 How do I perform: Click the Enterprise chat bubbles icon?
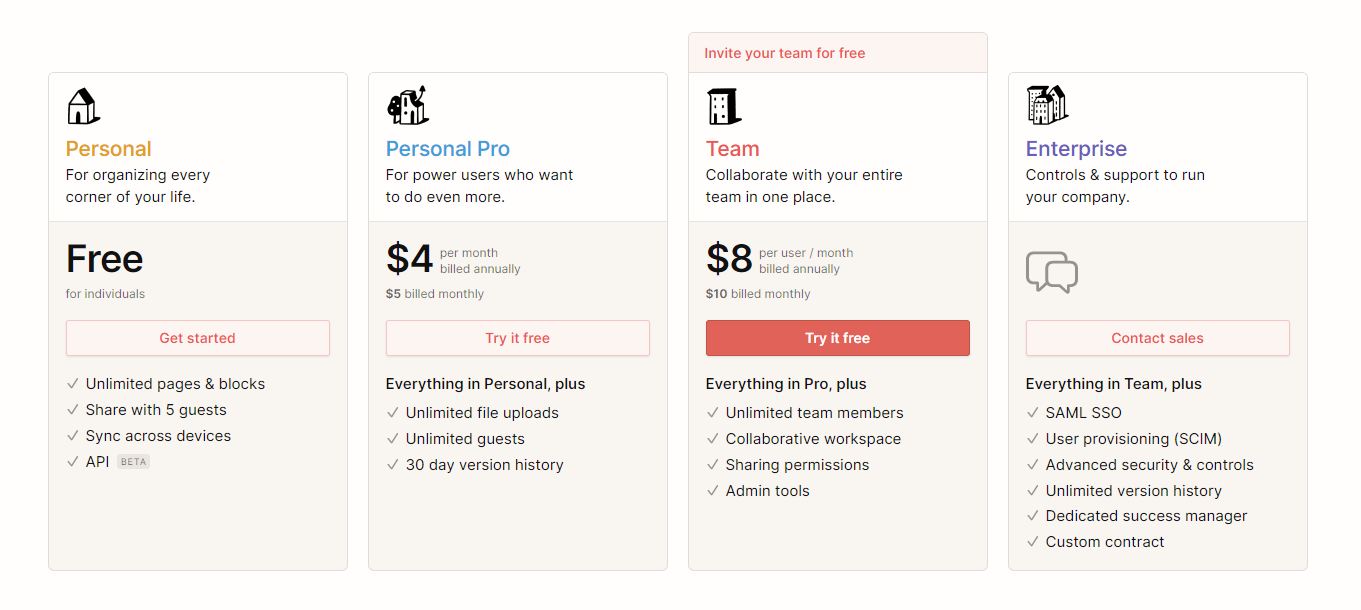pyautogui.click(x=1052, y=272)
